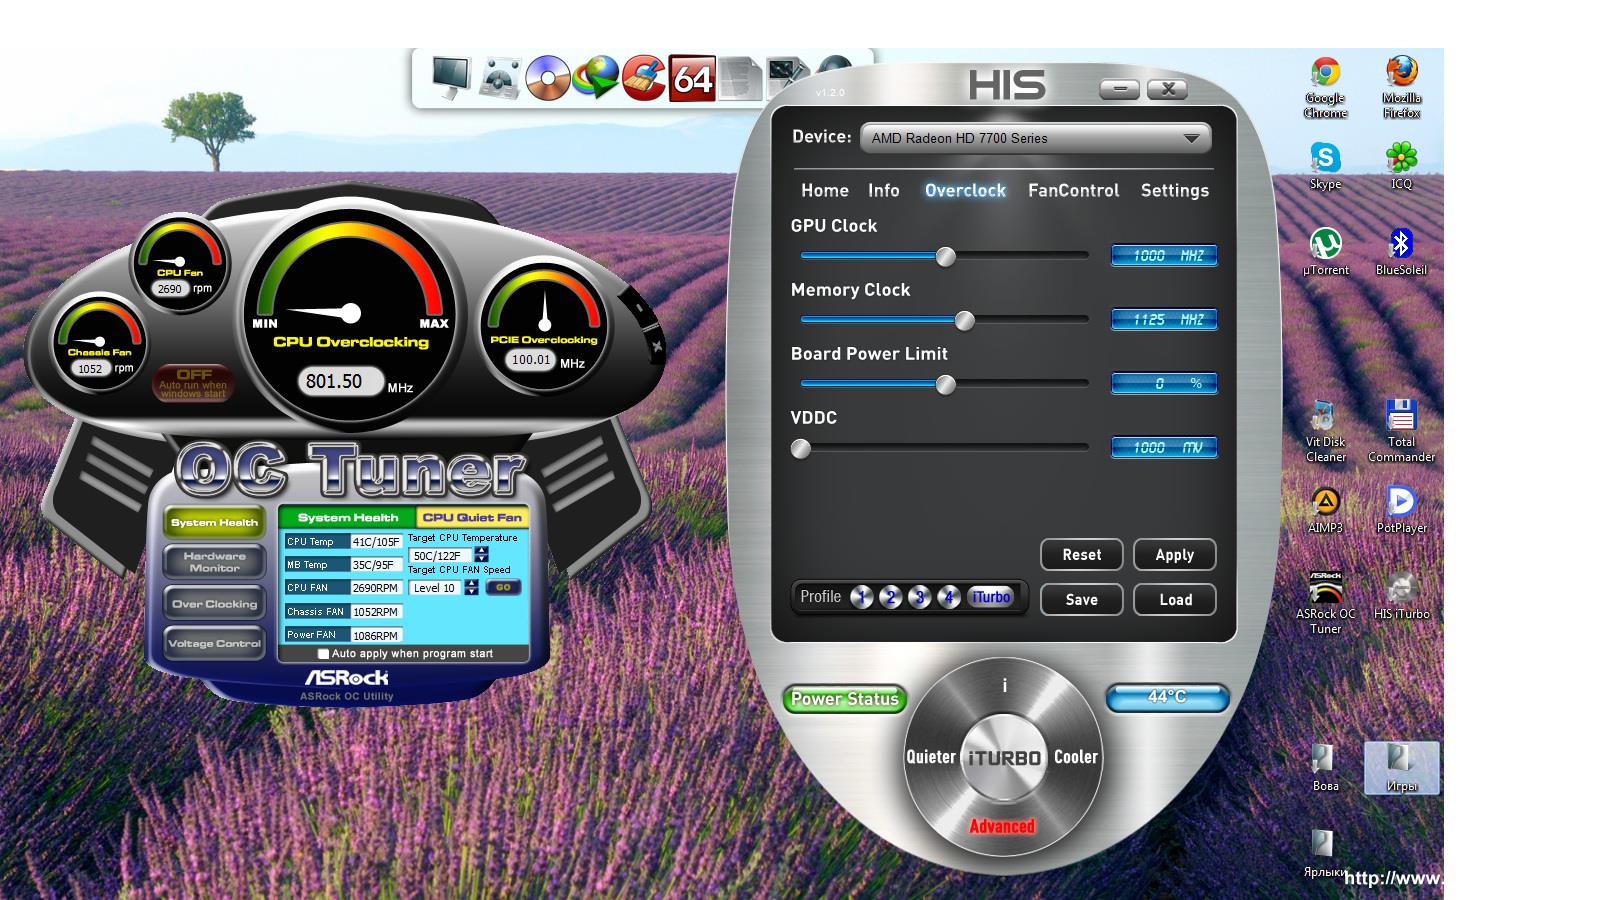Increase Target CPU Temperature with up arrow
This screenshot has width=1600, height=900.
click(x=482, y=550)
